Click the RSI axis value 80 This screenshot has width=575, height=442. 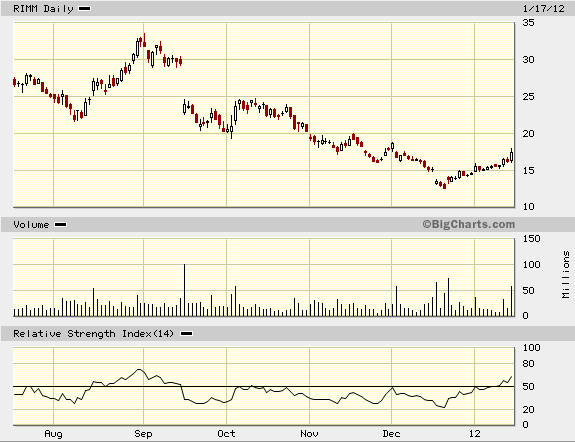click(528, 364)
